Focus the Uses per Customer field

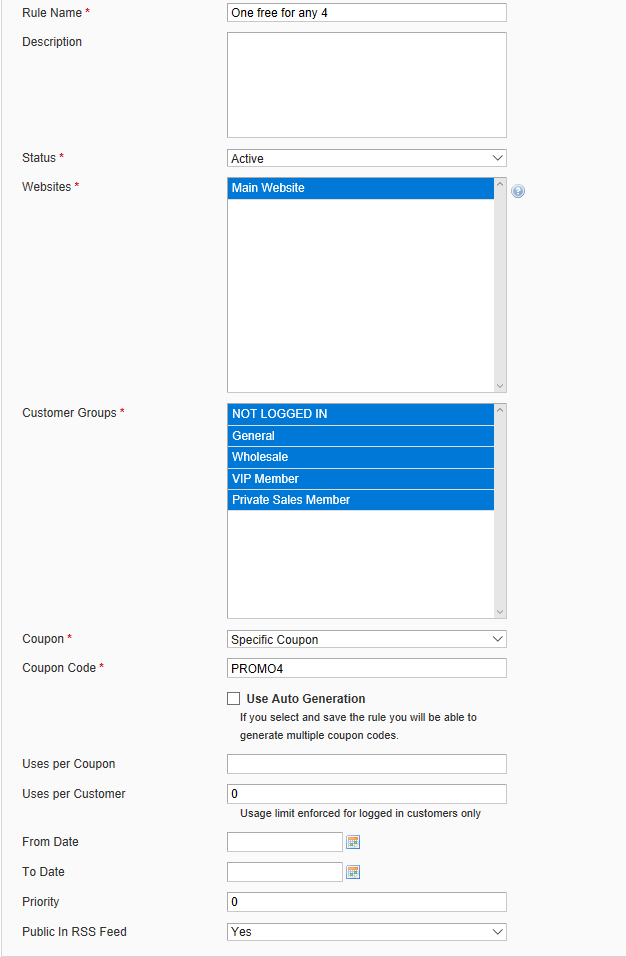366,794
